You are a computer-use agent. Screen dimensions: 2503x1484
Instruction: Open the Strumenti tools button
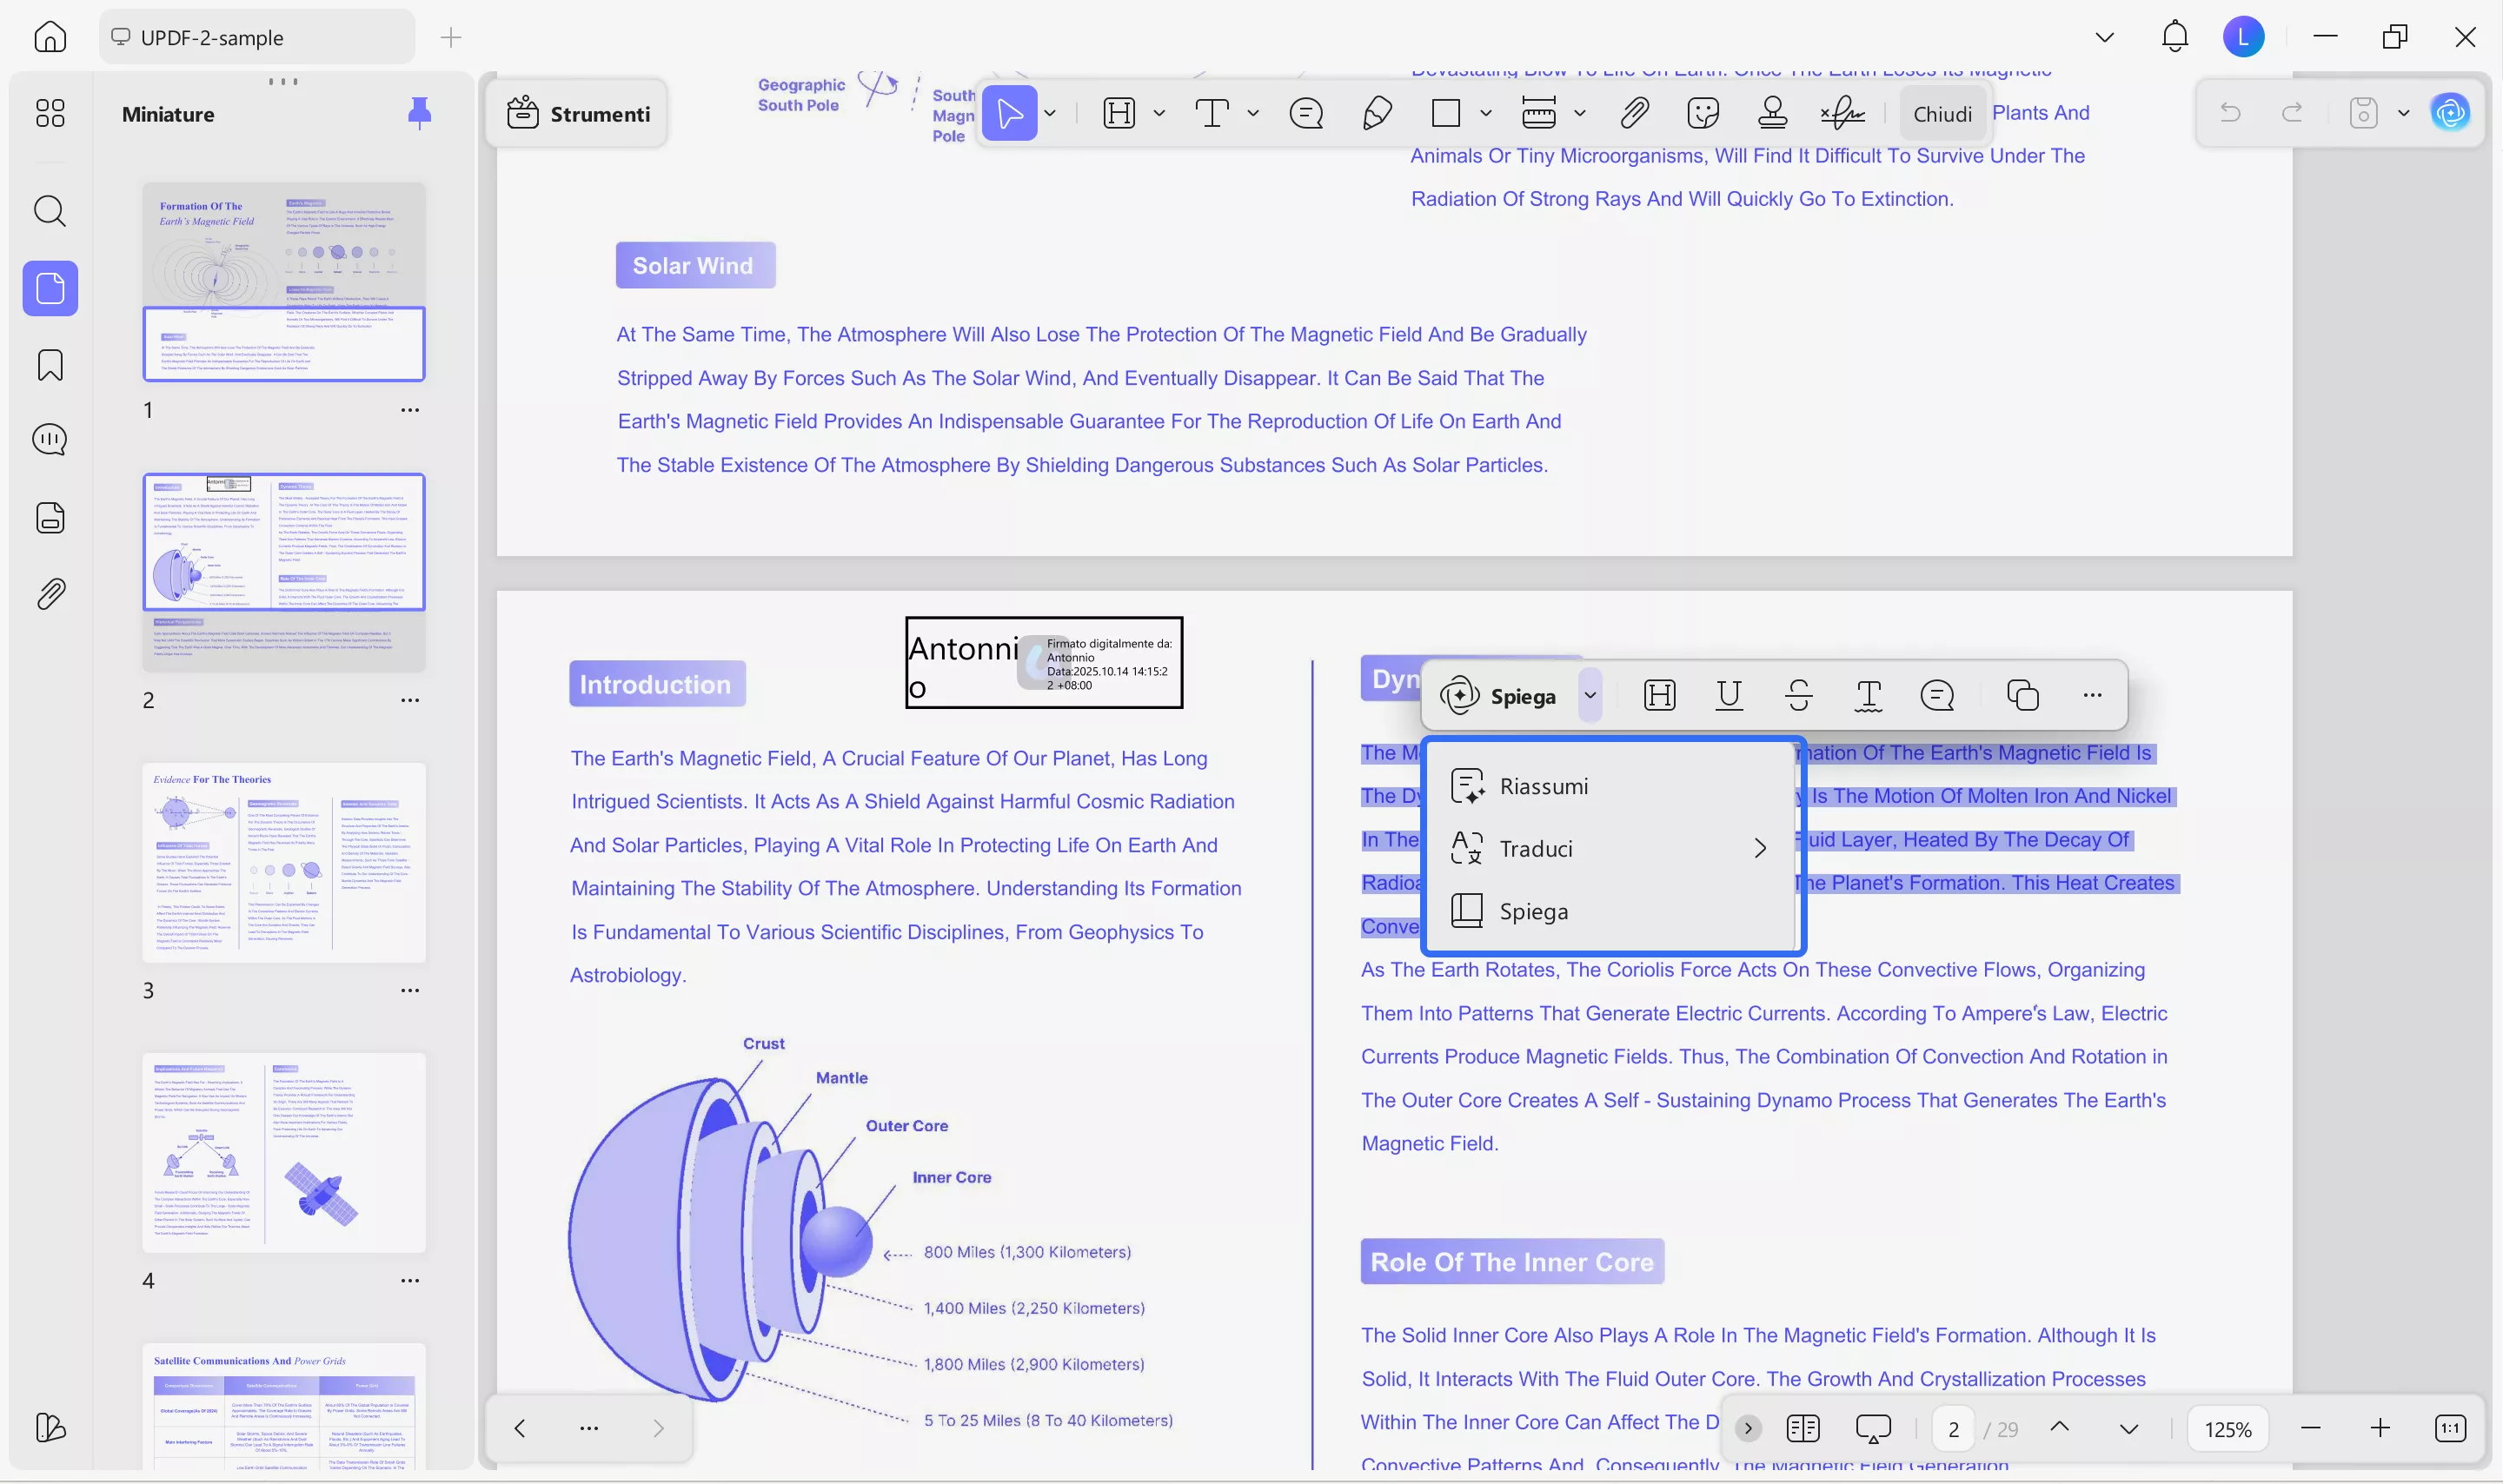click(x=578, y=114)
